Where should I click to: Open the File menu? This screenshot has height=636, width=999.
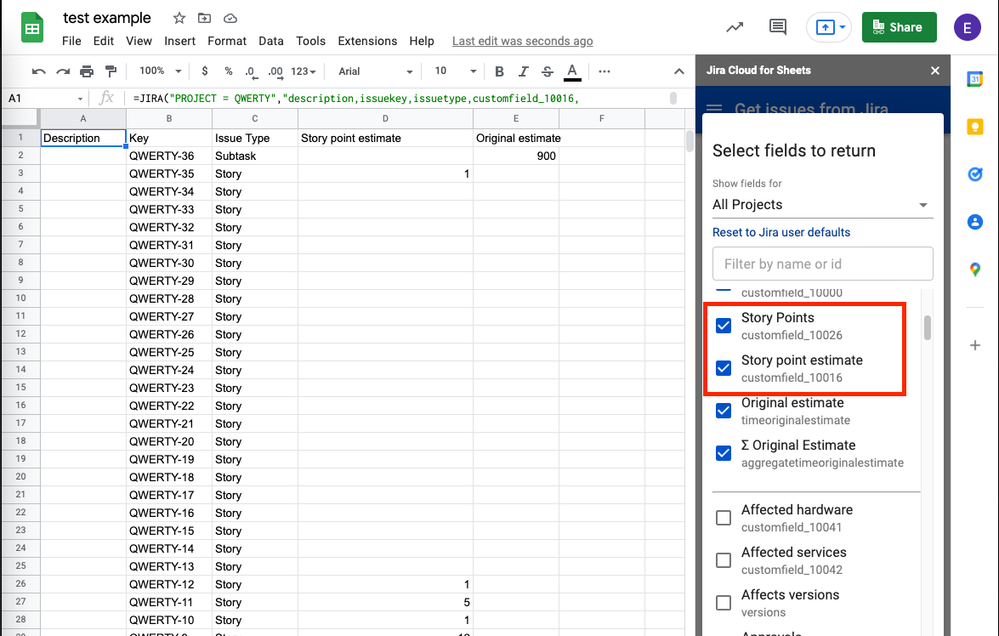coord(71,41)
